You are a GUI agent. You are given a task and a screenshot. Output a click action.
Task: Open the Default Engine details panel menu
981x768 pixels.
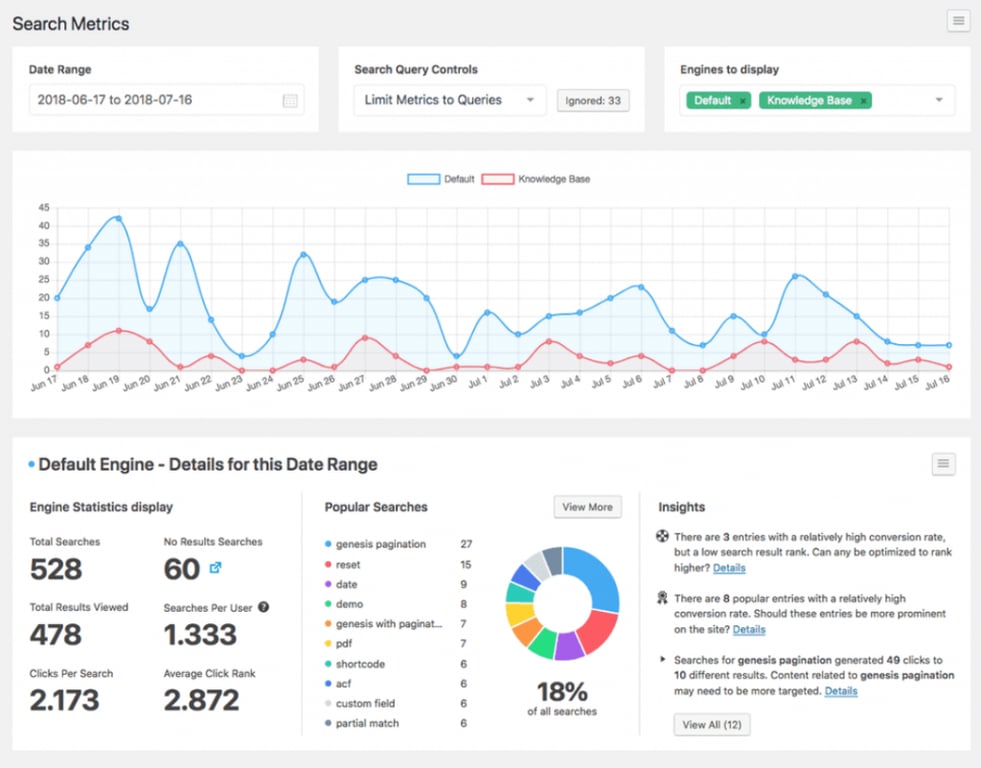click(941, 463)
